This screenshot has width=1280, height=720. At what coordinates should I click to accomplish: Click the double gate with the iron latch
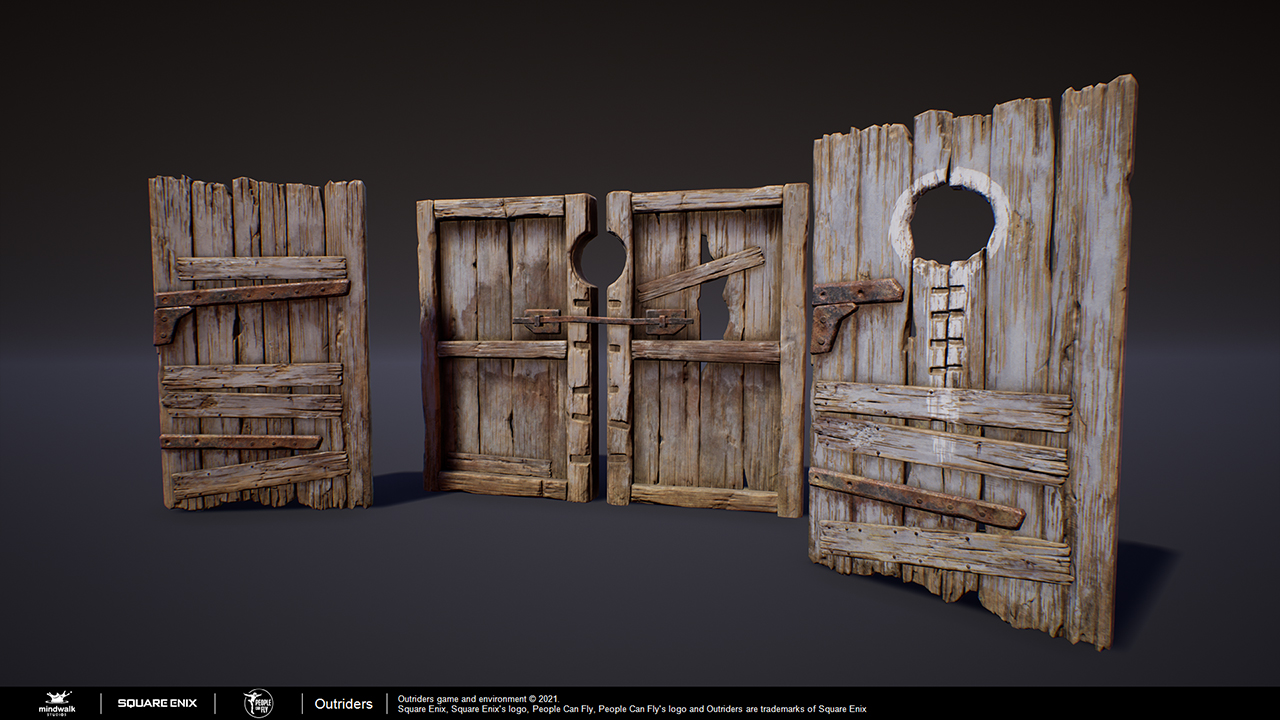(613, 350)
